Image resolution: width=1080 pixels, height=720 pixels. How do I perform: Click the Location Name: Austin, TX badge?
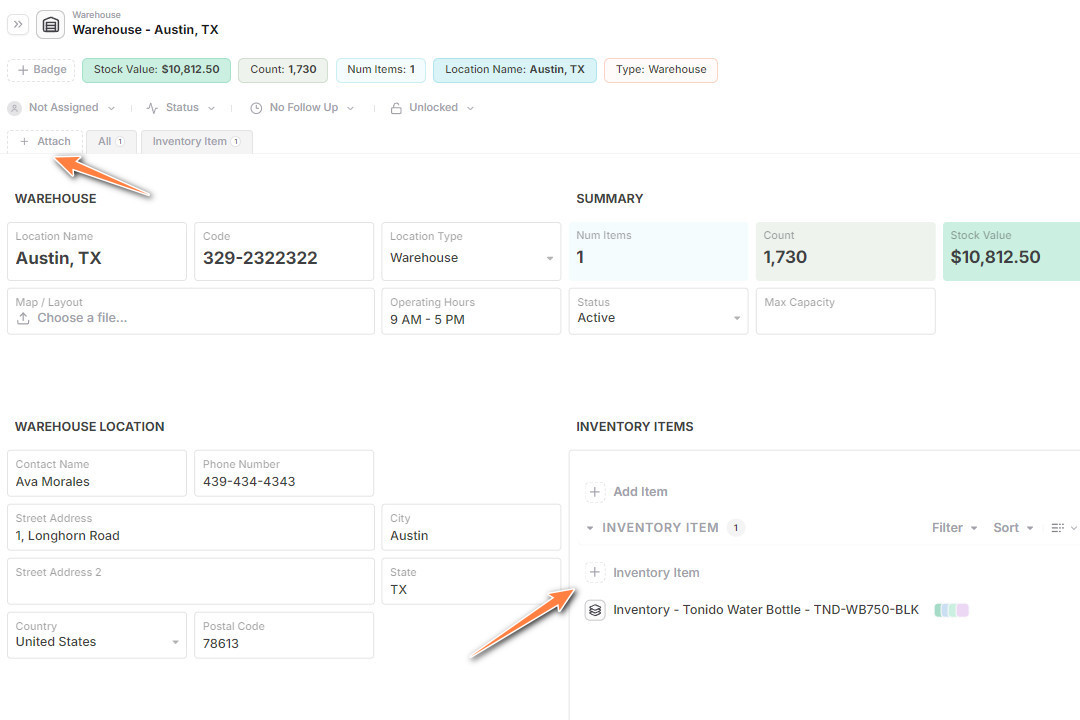click(x=515, y=70)
